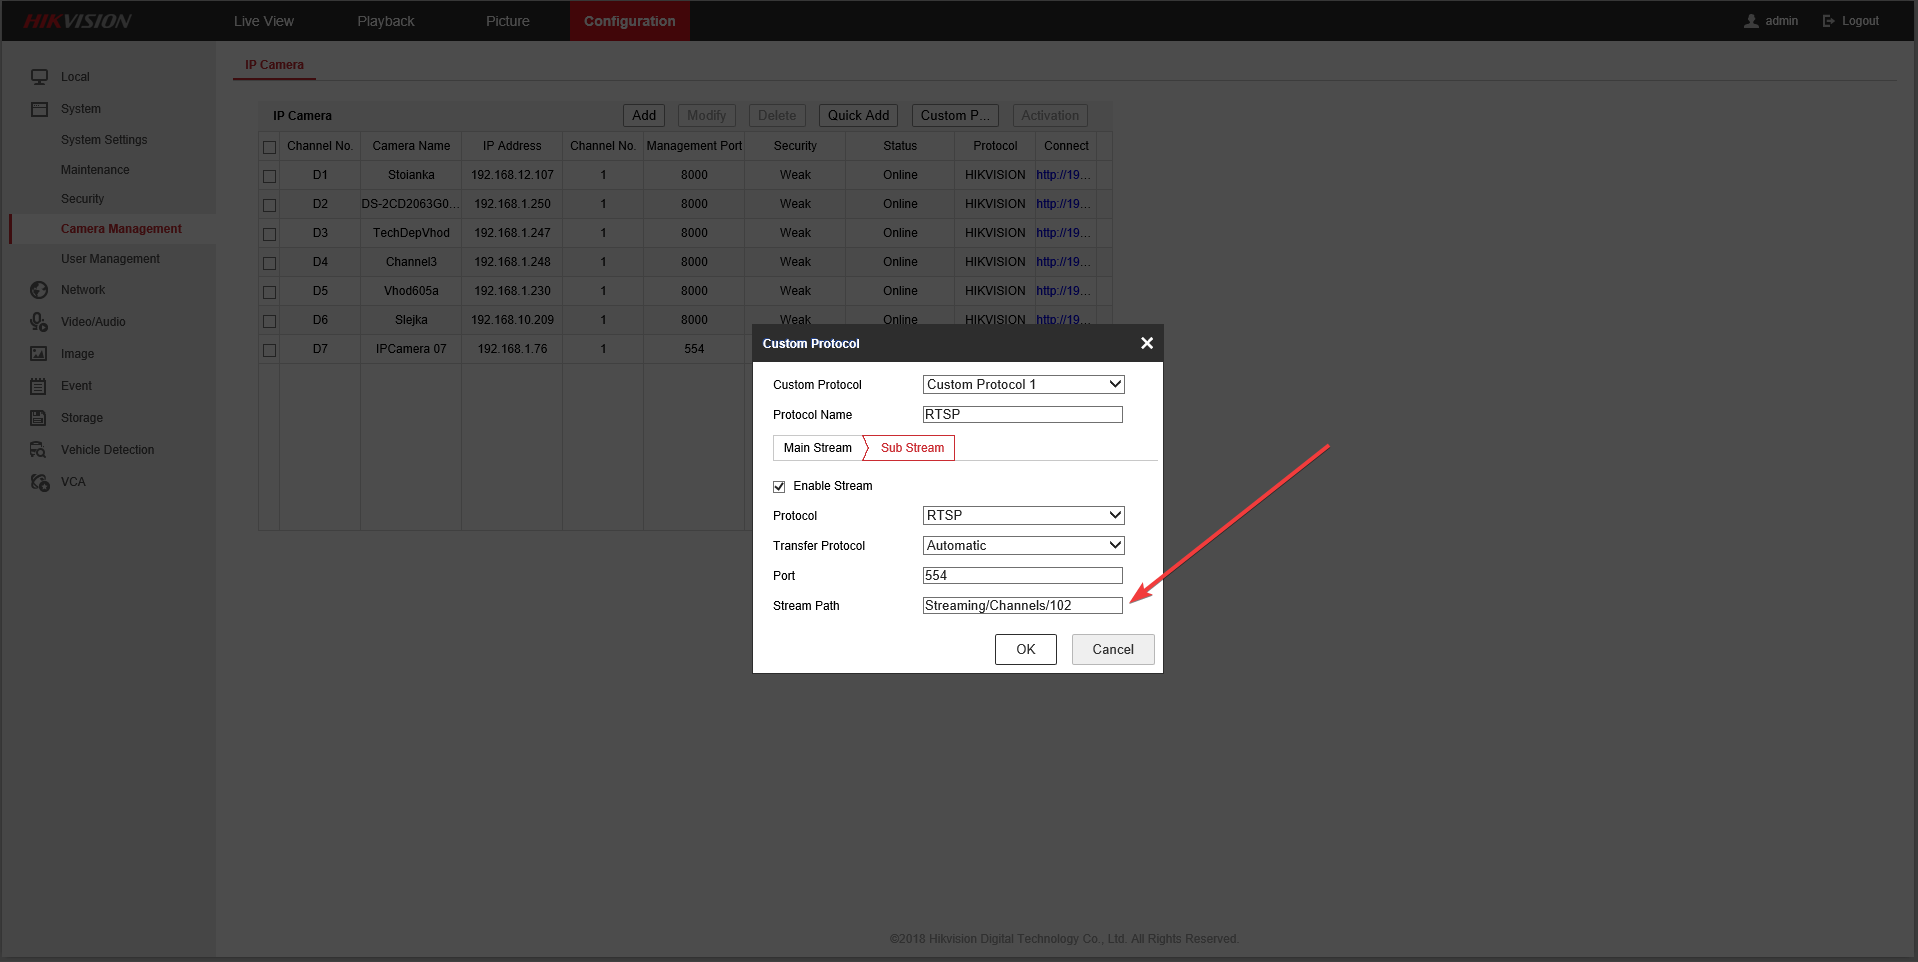This screenshot has width=1918, height=962.
Task: Check the D3 TechDepVhod row checkbox
Action: pyautogui.click(x=269, y=234)
